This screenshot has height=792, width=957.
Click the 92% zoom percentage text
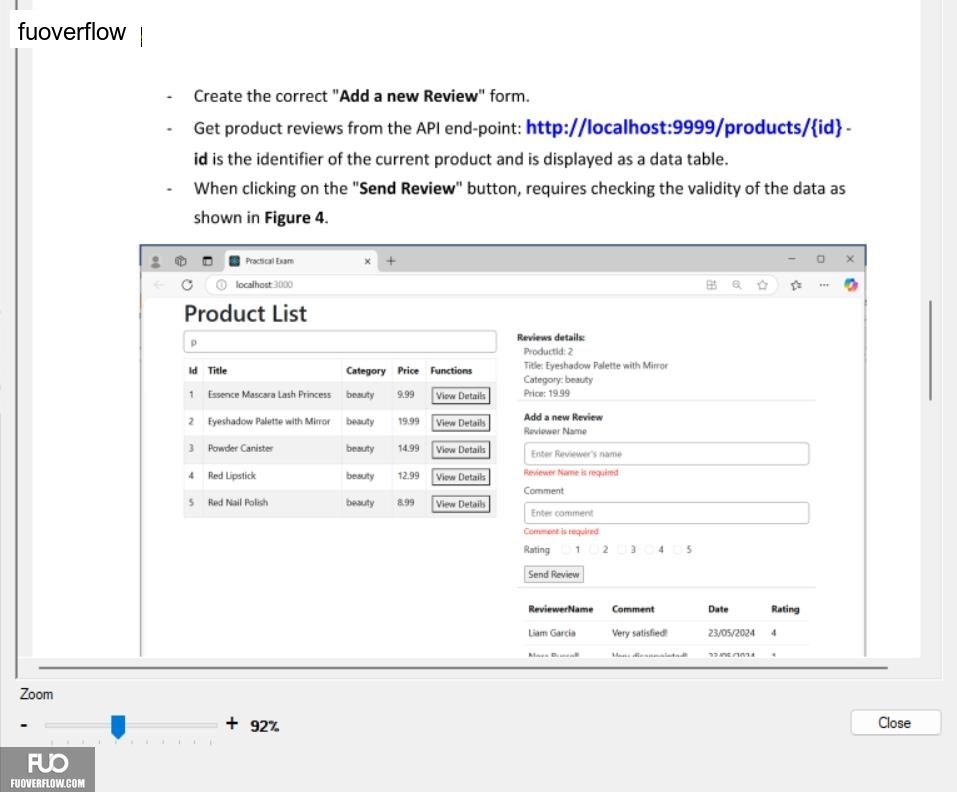(264, 726)
